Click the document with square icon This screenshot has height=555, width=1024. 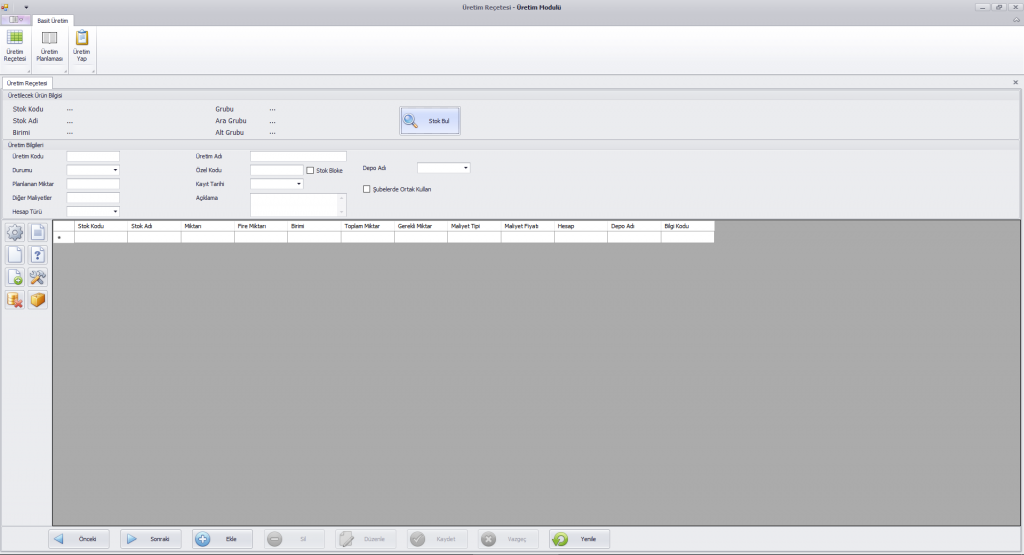pos(38,232)
